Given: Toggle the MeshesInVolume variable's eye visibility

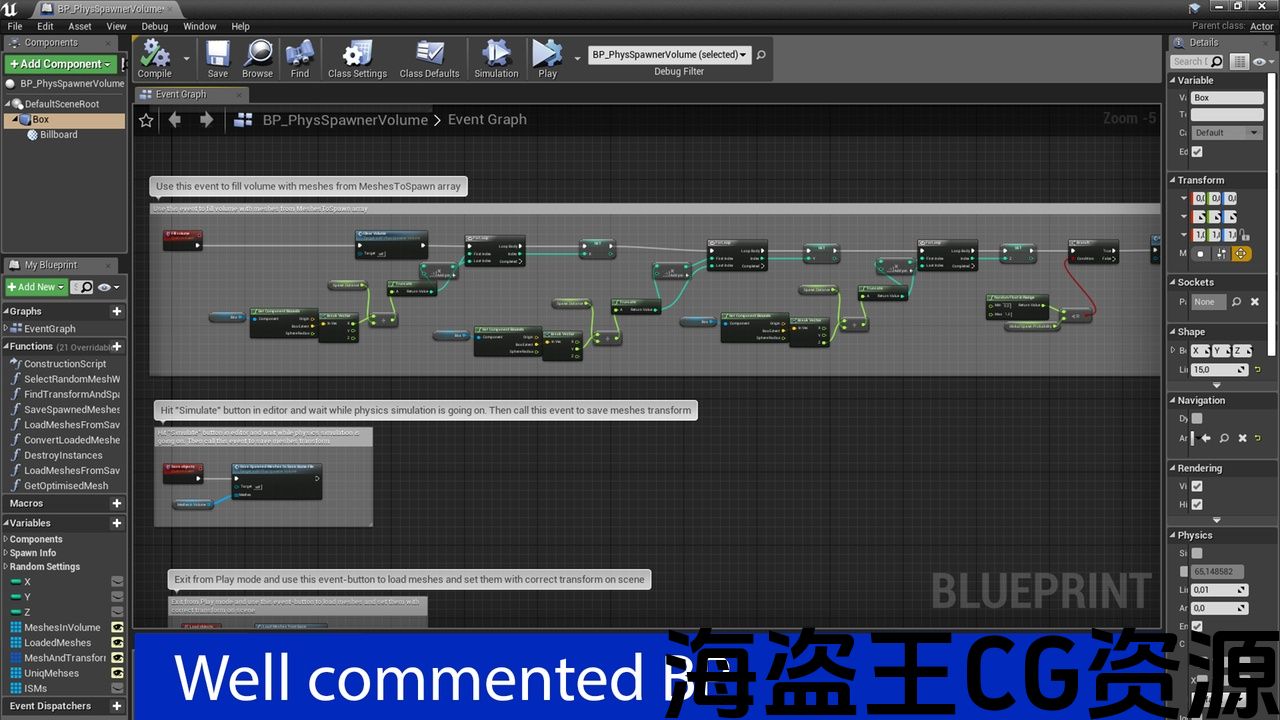Looking at the screenshot, I should (117, 628).
